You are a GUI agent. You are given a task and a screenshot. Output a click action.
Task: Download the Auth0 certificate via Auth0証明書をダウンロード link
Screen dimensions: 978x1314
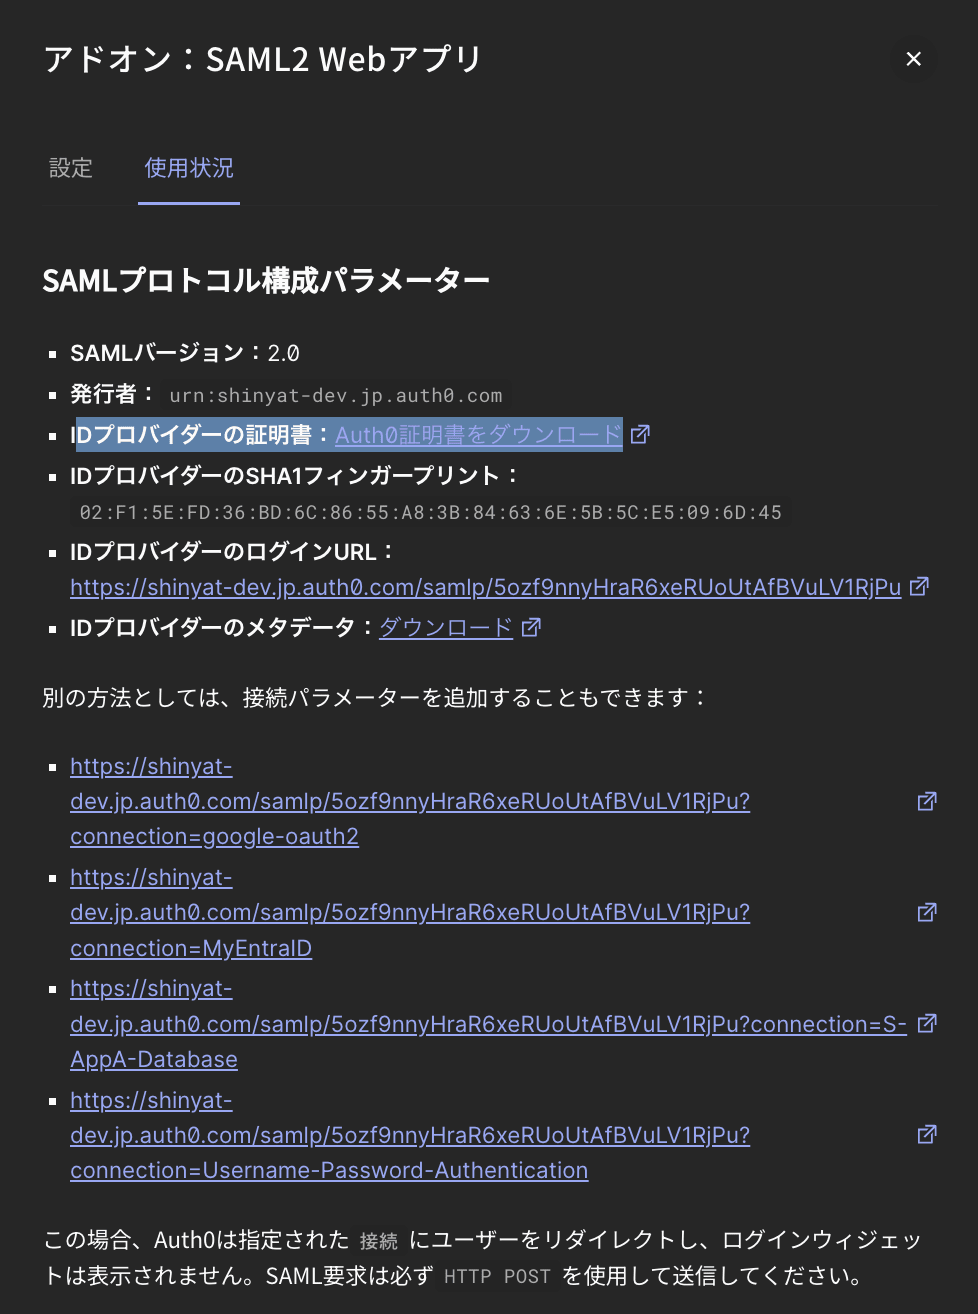[477, 434]
